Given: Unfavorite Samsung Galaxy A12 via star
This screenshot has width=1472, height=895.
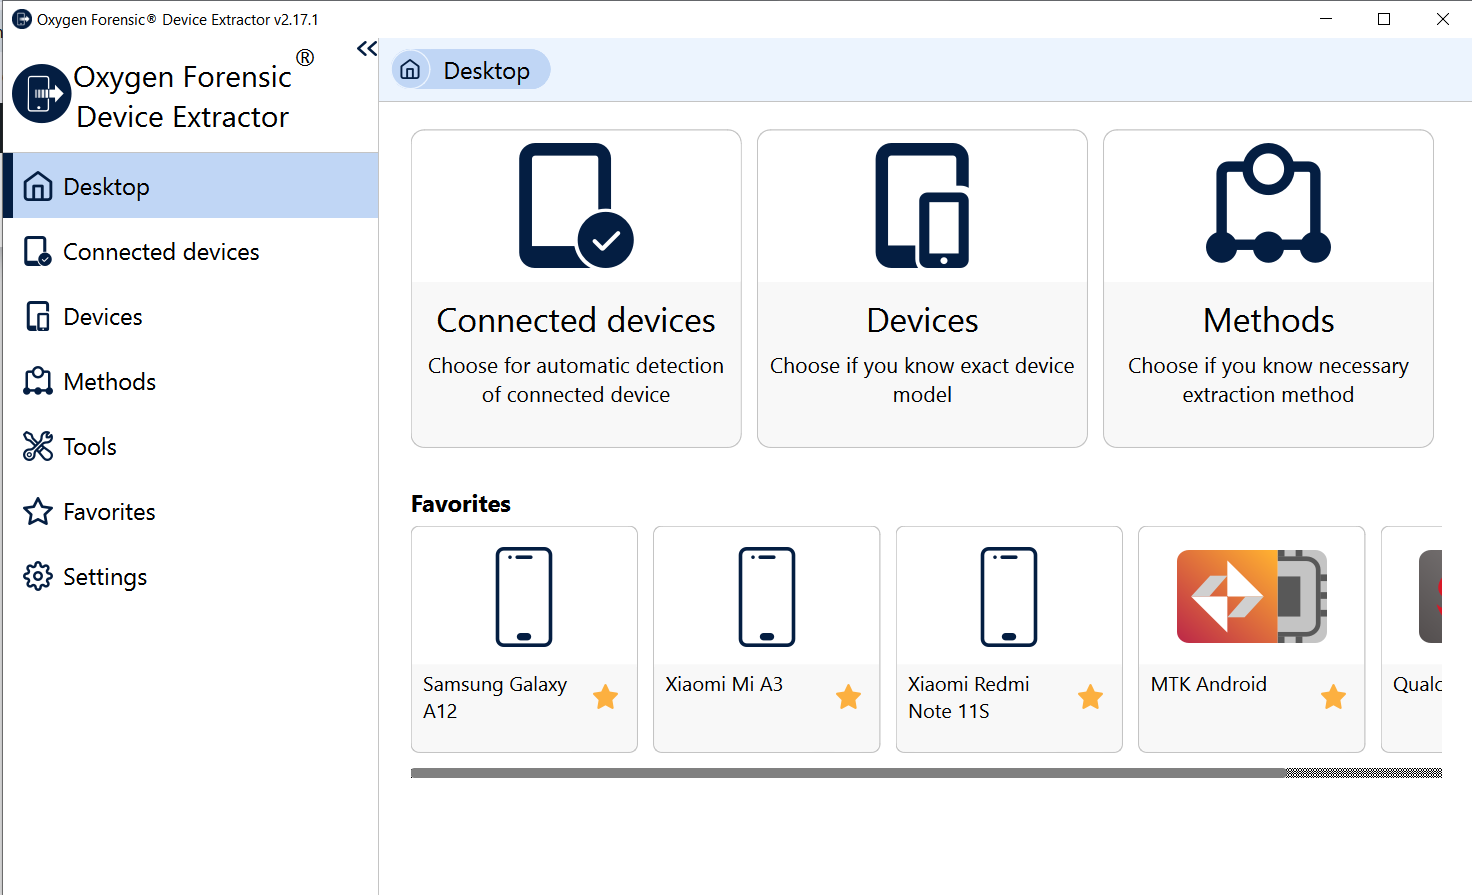Looking at the screenshot, I should tap(605, 697).
